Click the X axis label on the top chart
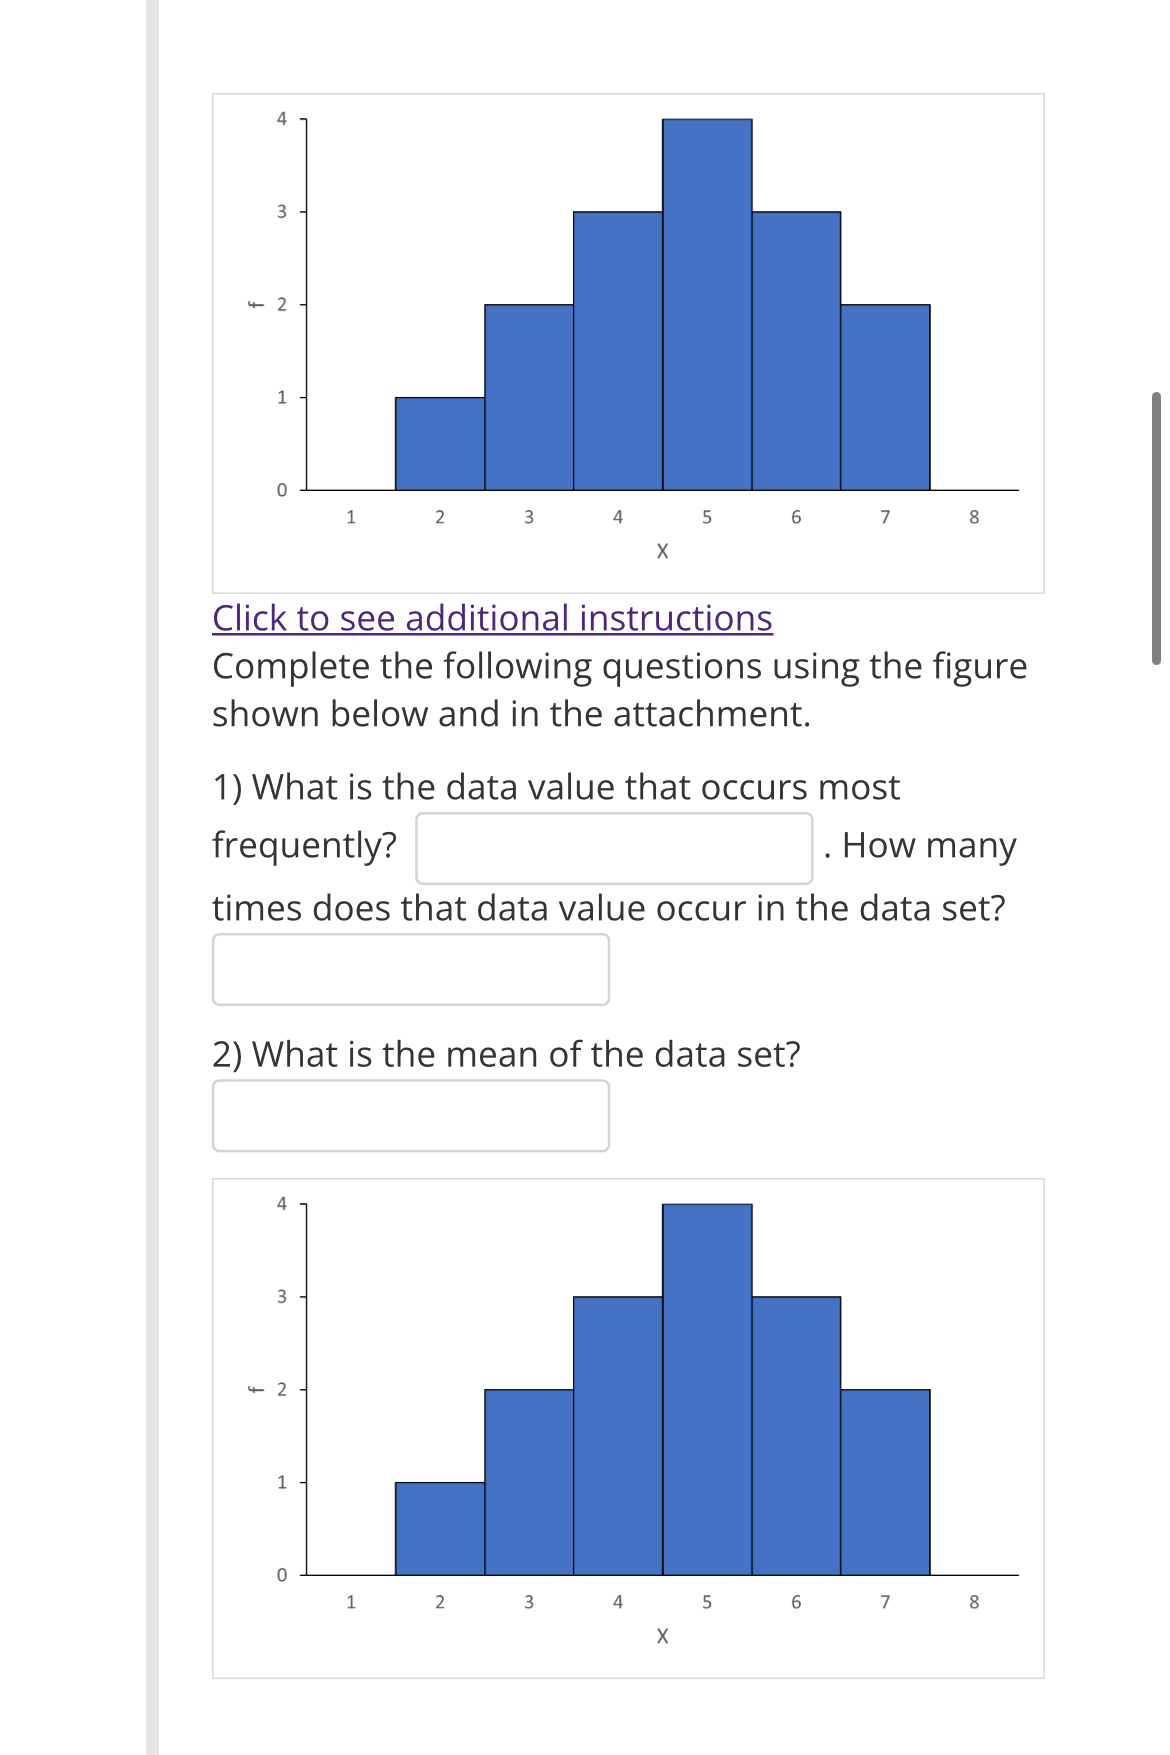 point(662,550)
